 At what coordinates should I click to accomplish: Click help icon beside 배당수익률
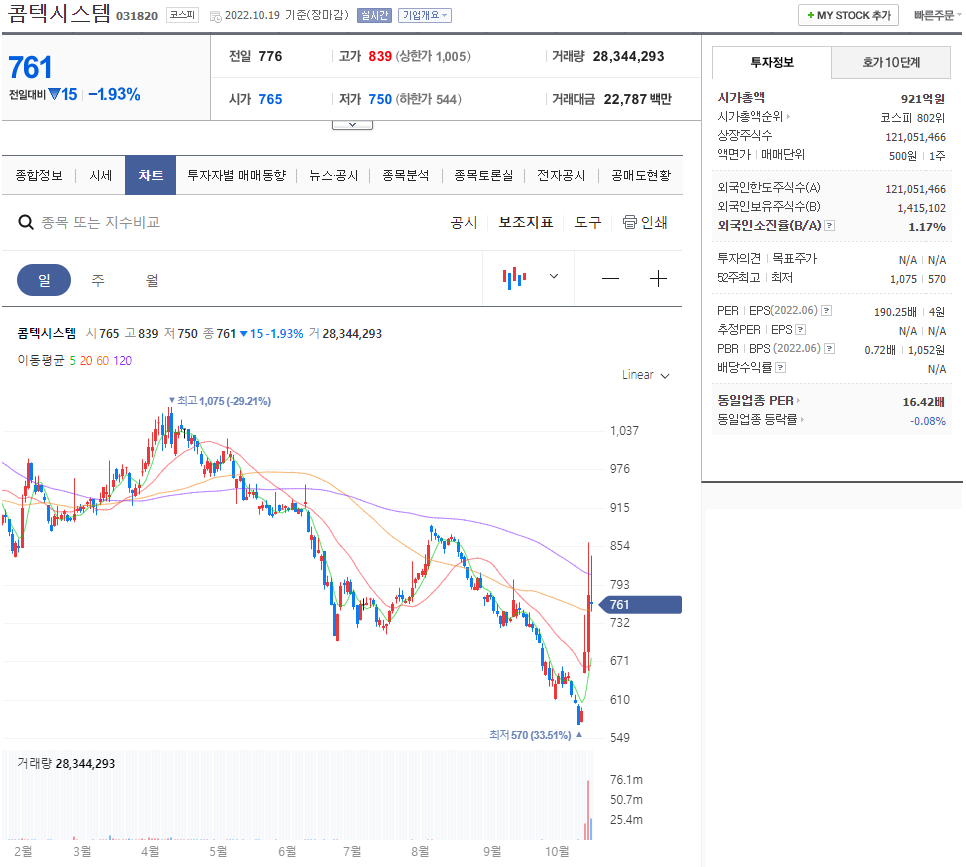781,368
